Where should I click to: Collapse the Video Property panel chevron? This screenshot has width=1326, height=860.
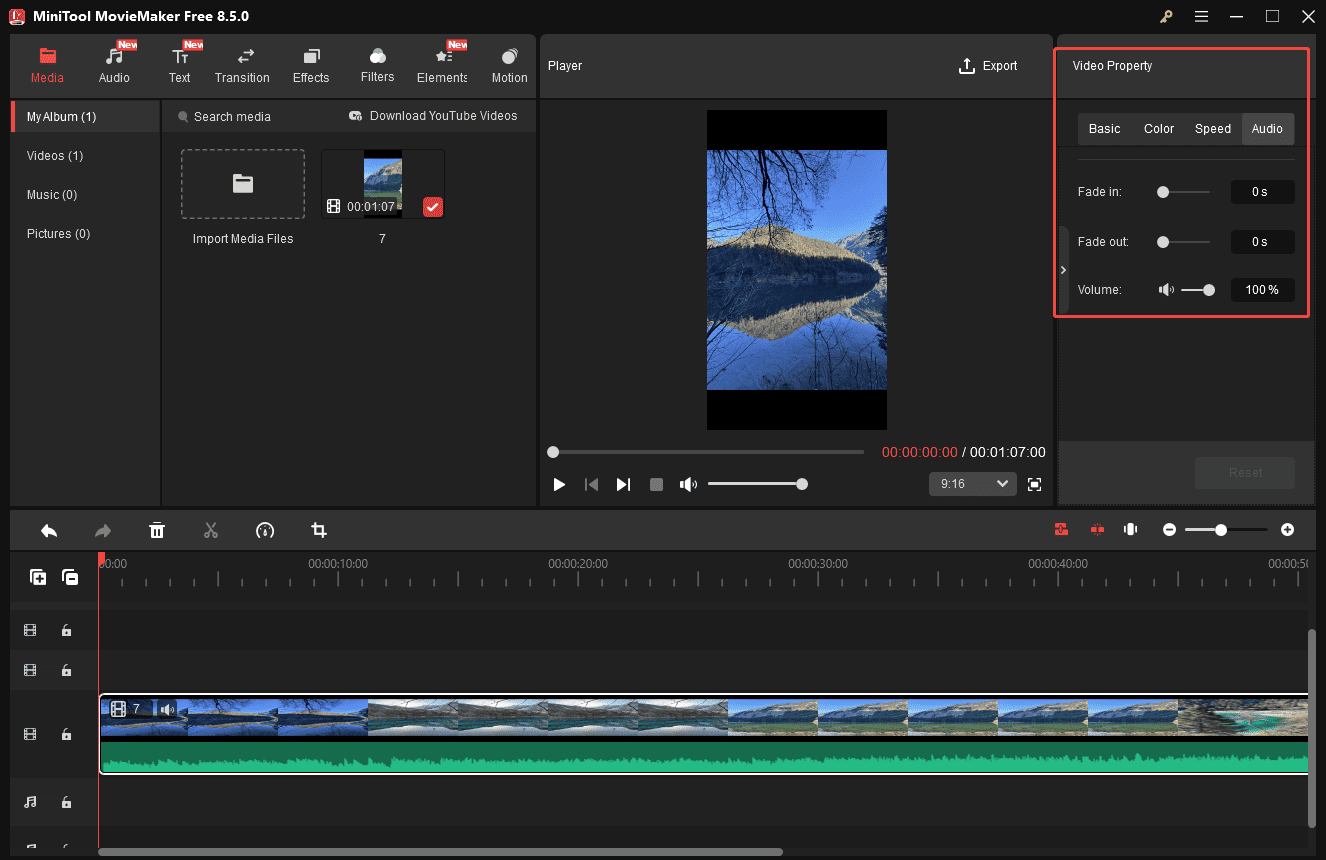pyautogui.click(x=1063, y=269)
